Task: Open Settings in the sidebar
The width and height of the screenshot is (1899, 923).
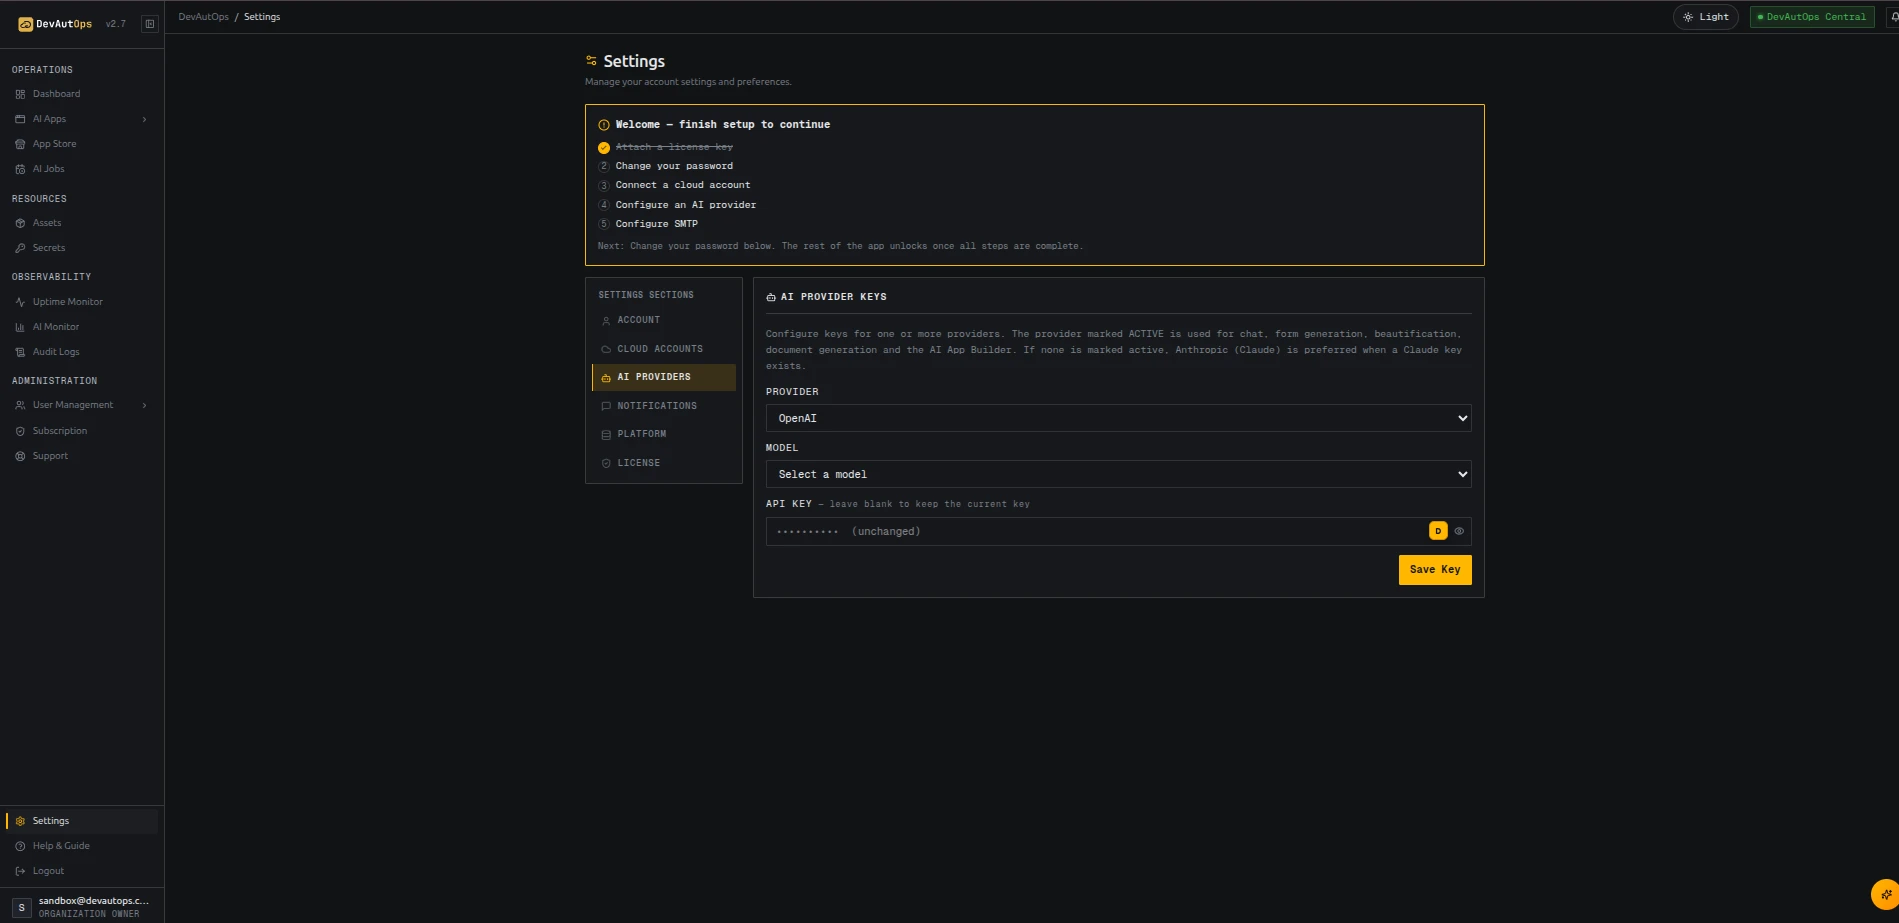Action: pos(82,821)
